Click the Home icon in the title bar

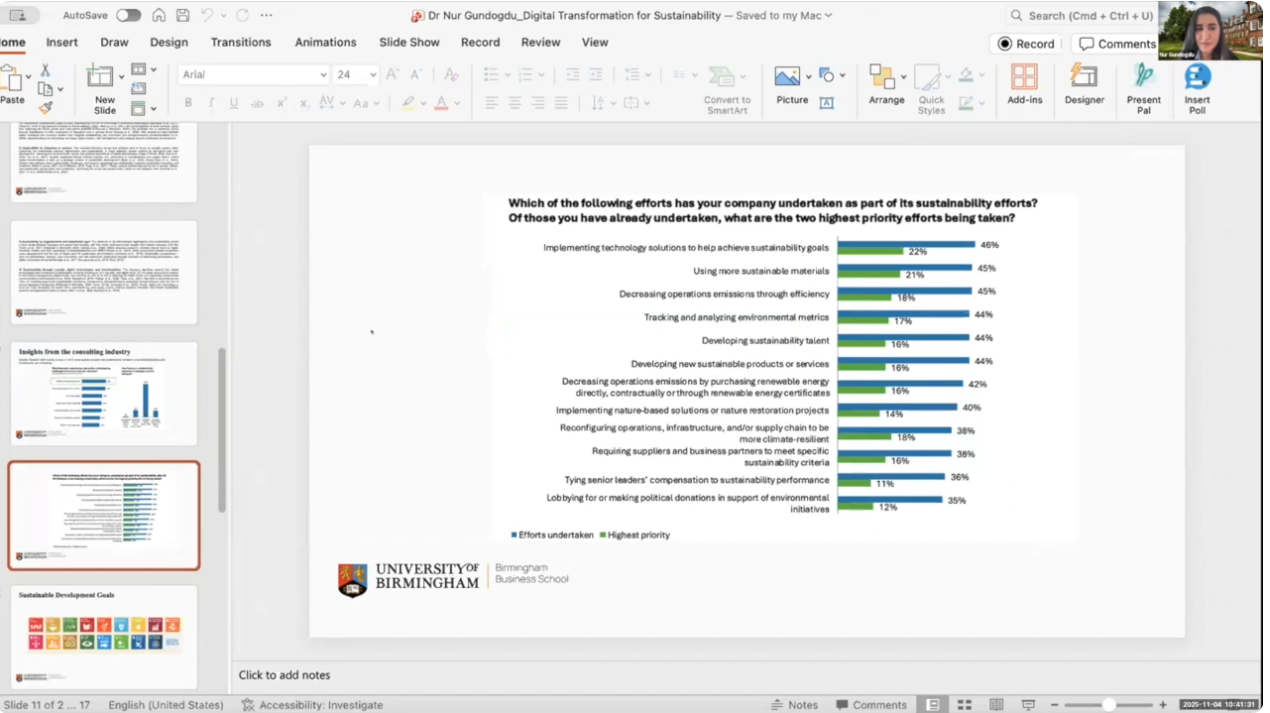point(159,15)
